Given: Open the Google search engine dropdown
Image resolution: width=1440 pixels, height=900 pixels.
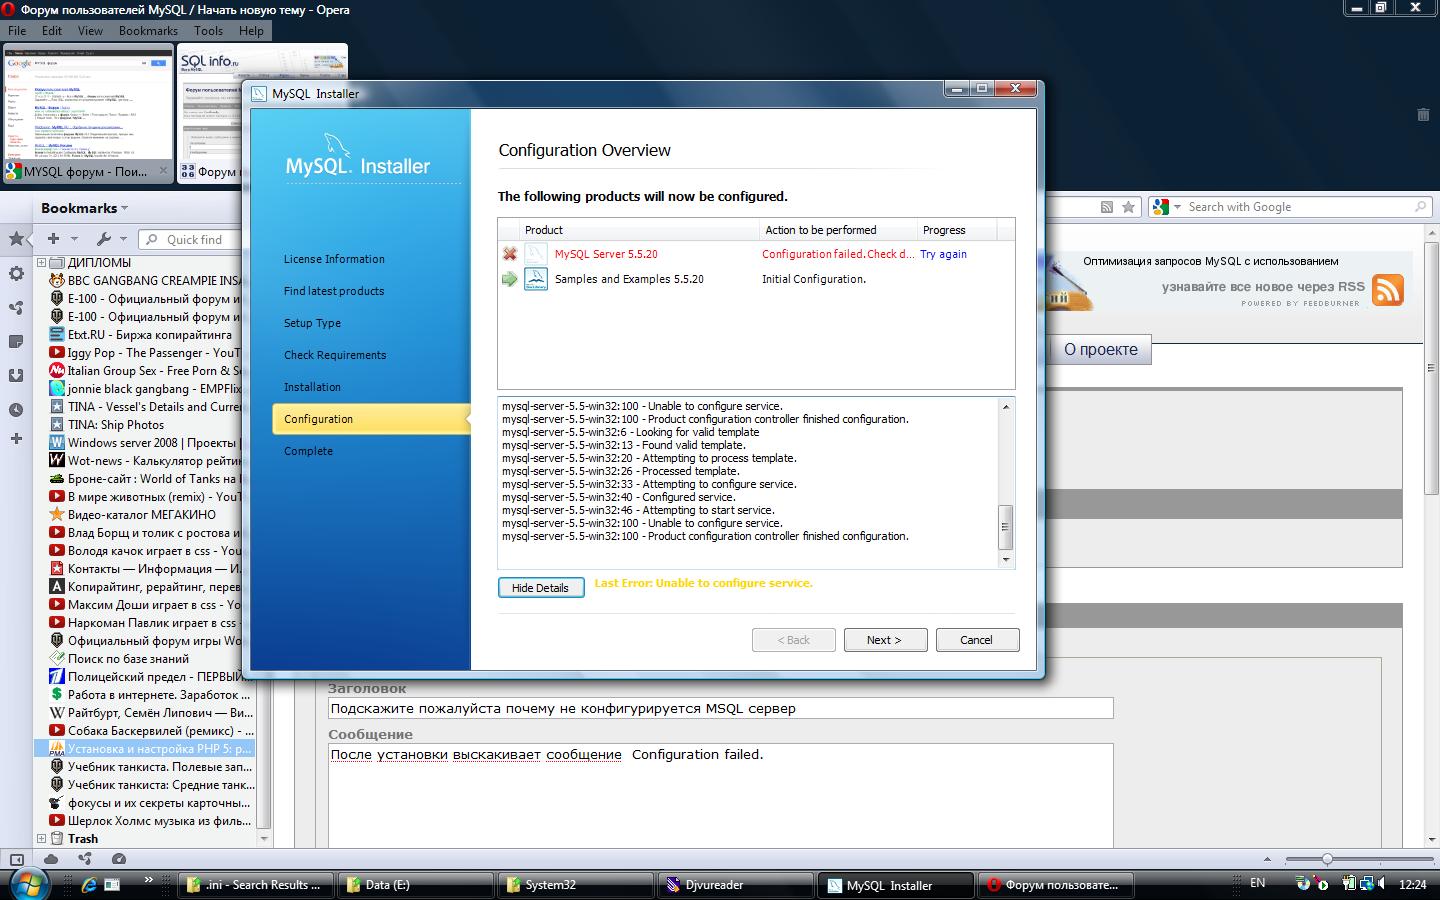Looking at the screenshot, I should click(1163, 207).
